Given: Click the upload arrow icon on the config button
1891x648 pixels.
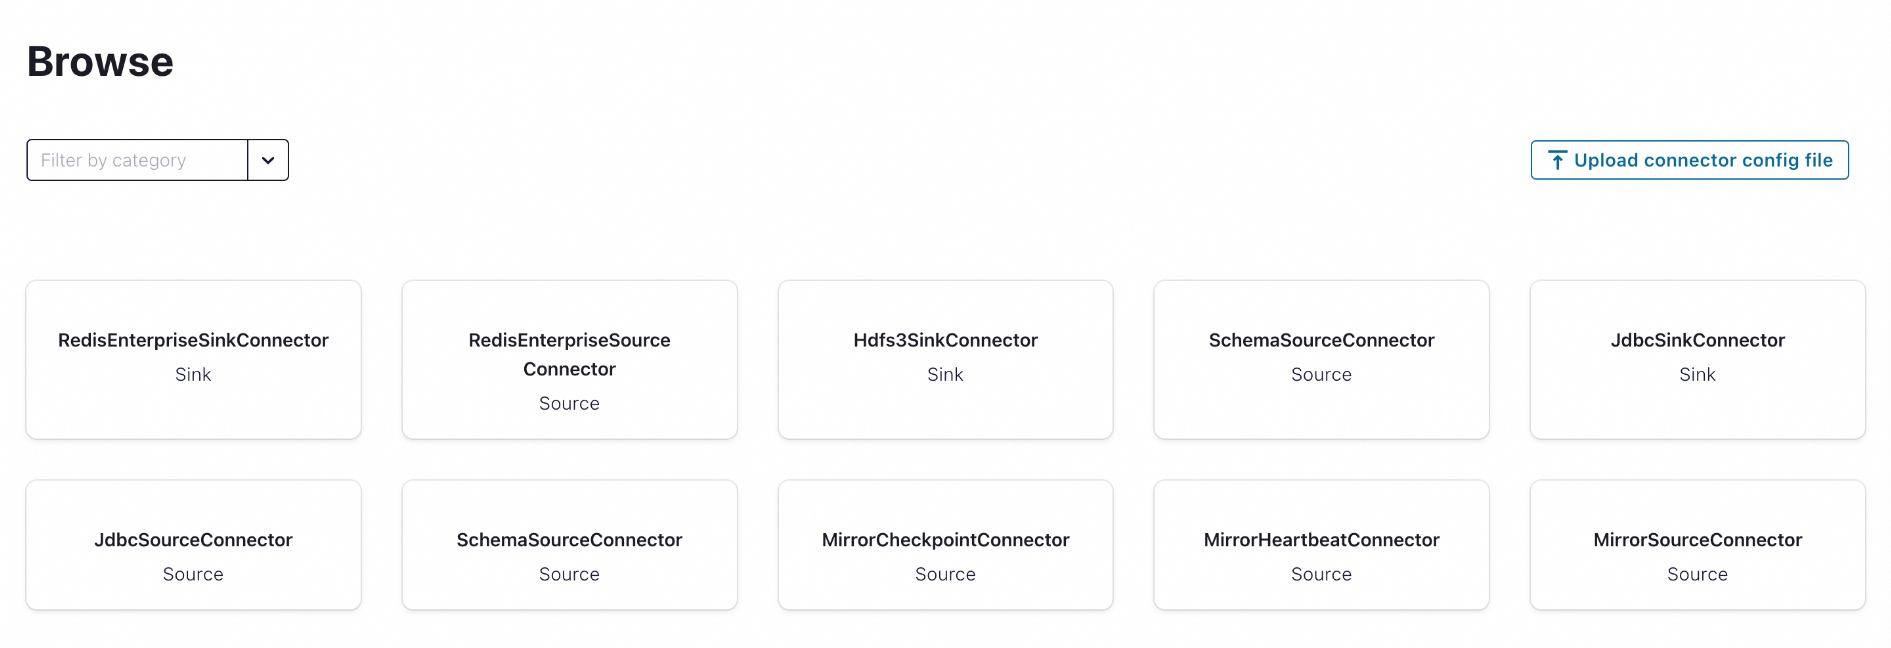Looking at the screenshot, I should 1557,160.
